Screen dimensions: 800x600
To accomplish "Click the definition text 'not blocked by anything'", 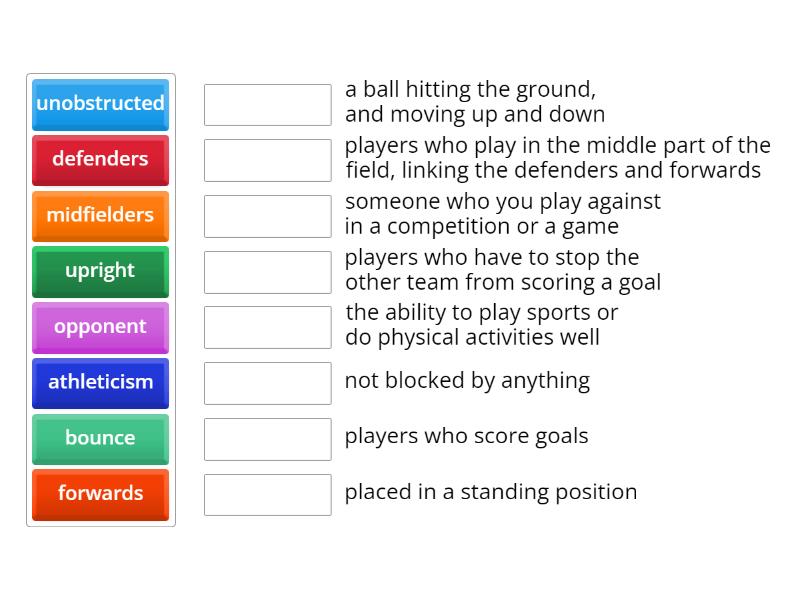I will click(467, 381).
